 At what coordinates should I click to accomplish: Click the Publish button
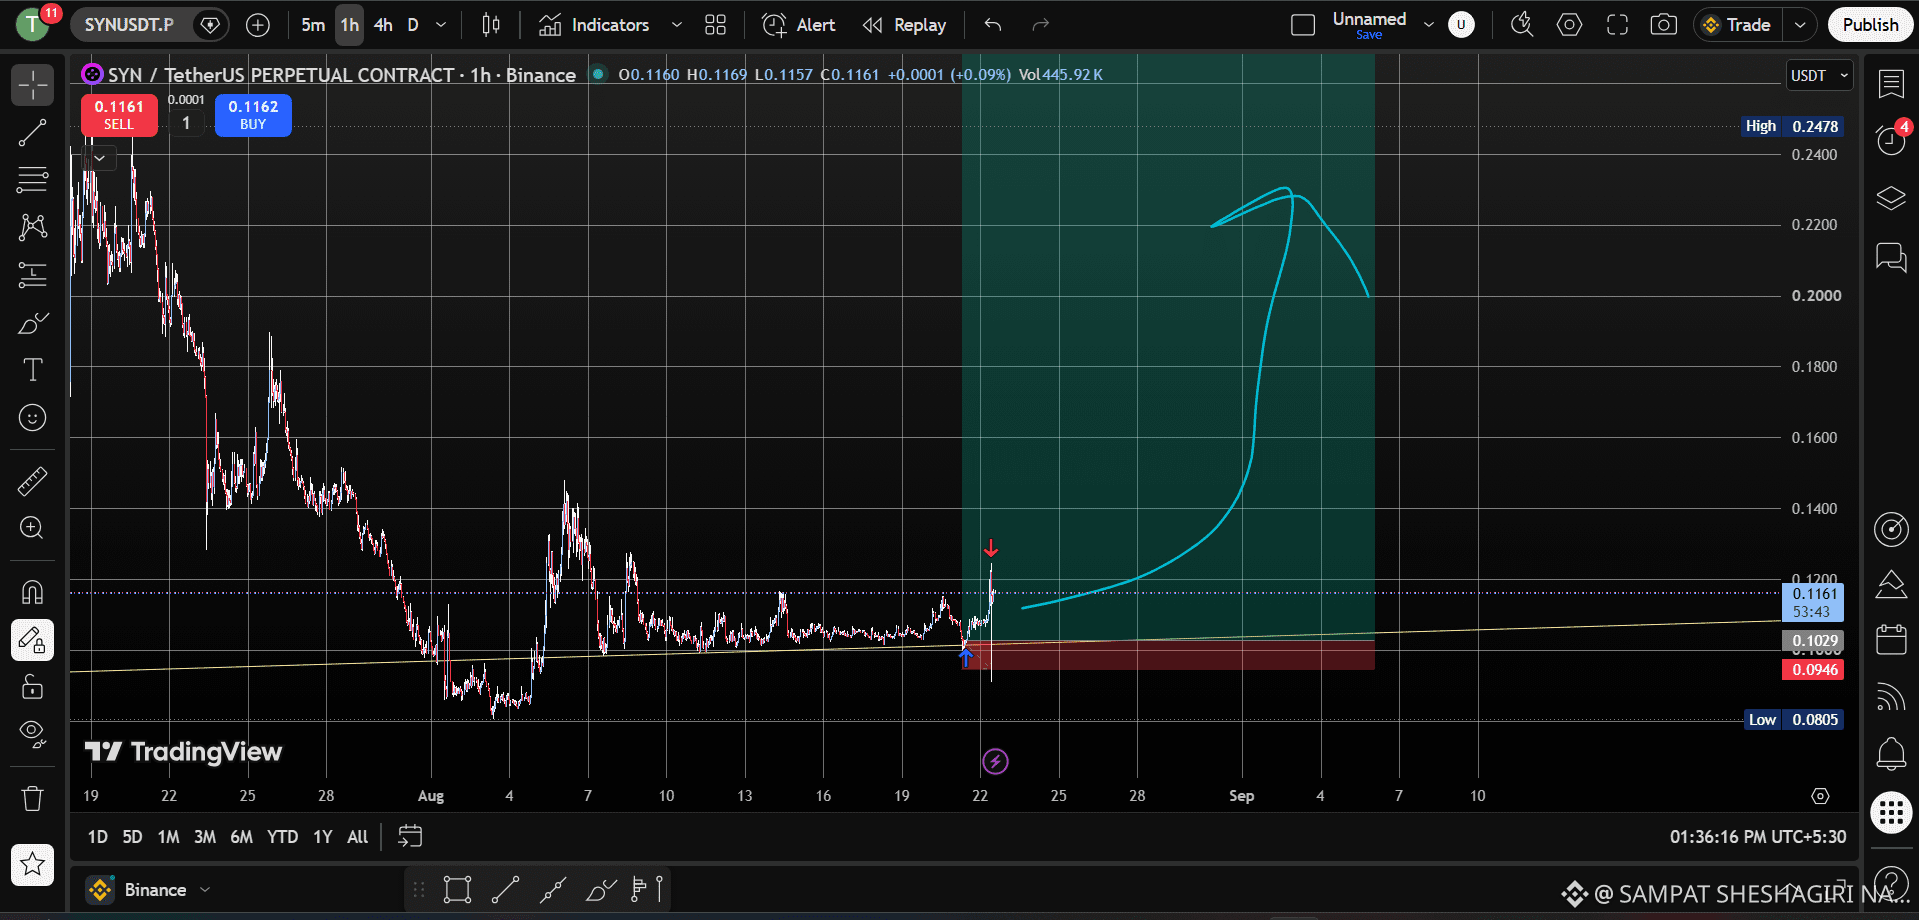(x=1870, y=25)
